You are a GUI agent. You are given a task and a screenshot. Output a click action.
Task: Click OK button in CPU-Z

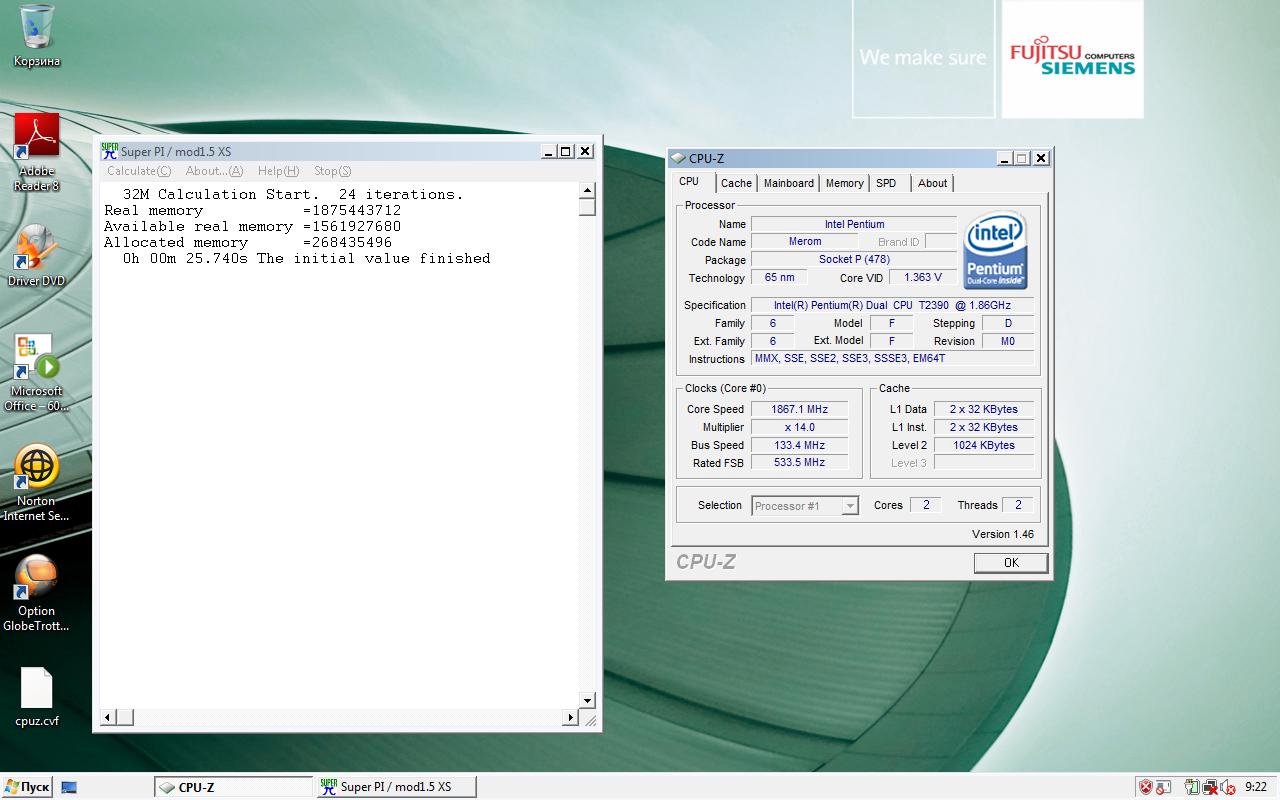click(1011, 563)
